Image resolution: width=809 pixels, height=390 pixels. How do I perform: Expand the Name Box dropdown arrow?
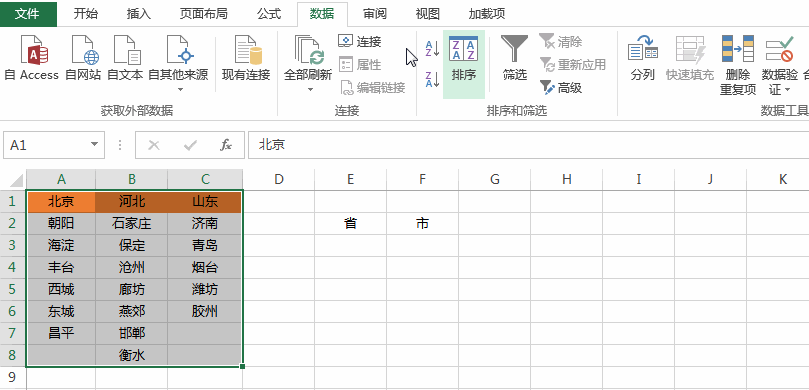click(x=94, y=145)
